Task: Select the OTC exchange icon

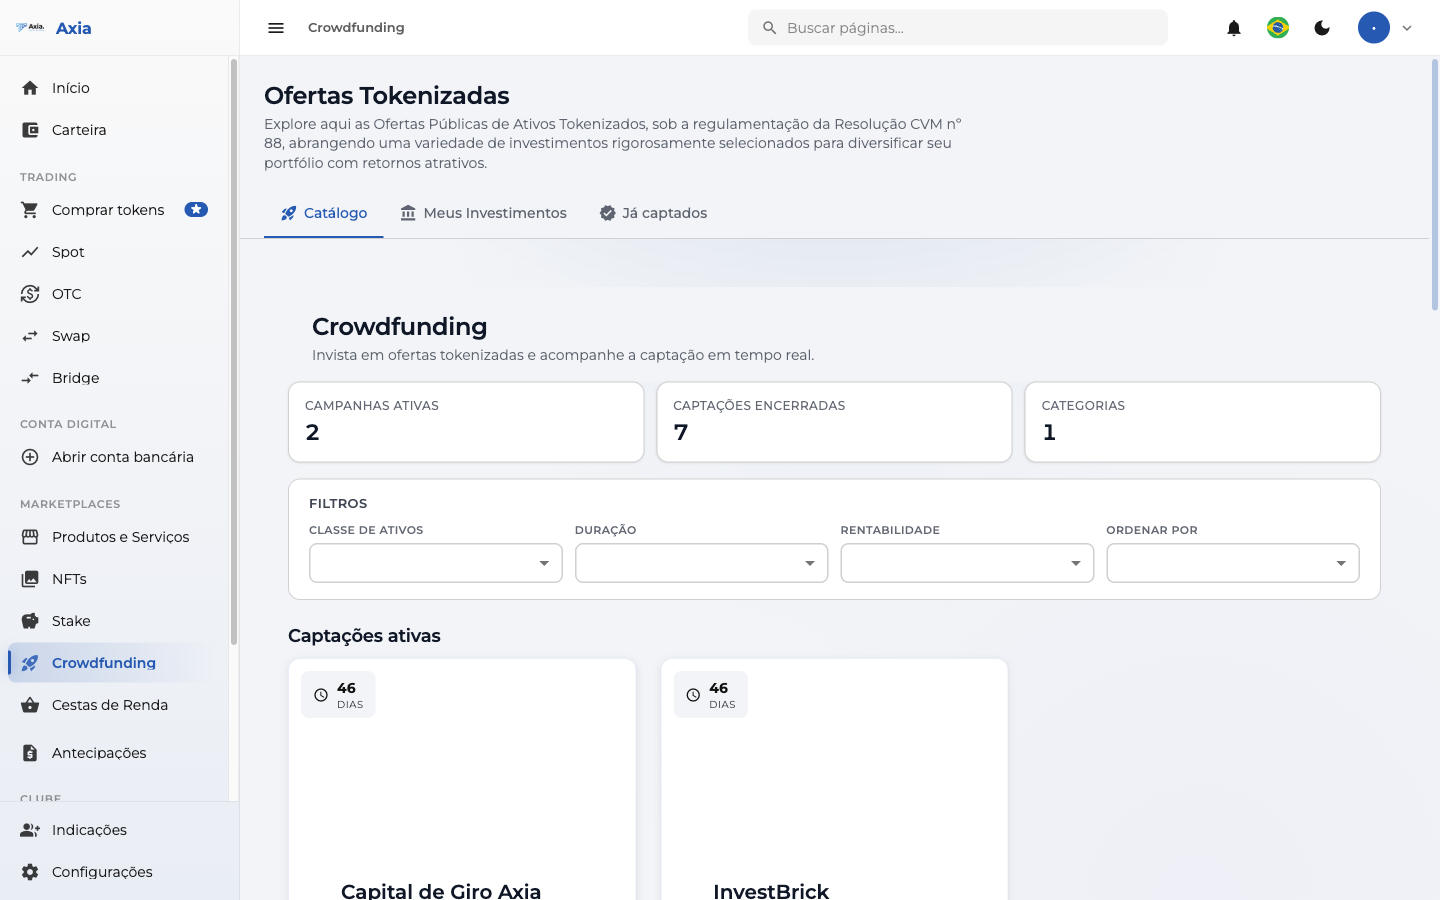Action: point(30,294)
